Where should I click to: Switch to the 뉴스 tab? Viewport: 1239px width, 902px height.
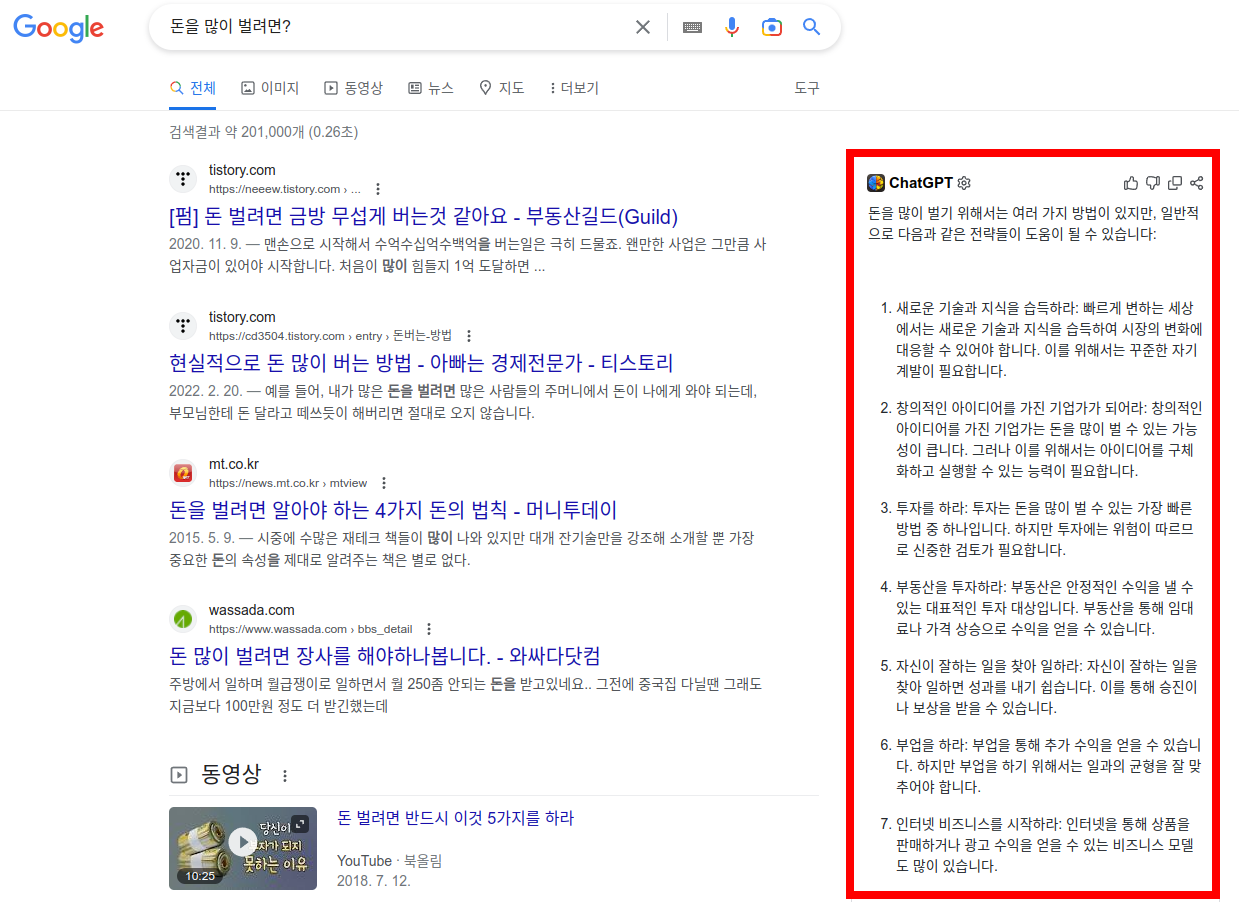pyautogui.click(x=431, y=88)
